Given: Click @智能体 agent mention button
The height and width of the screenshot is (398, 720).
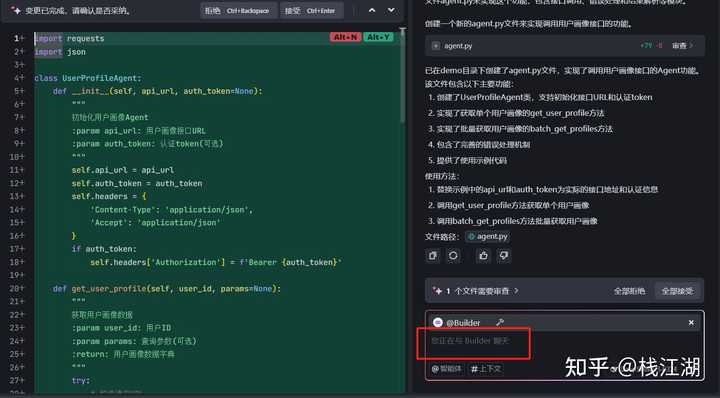Looking at the screenshot, I should (x=447, y=369).
